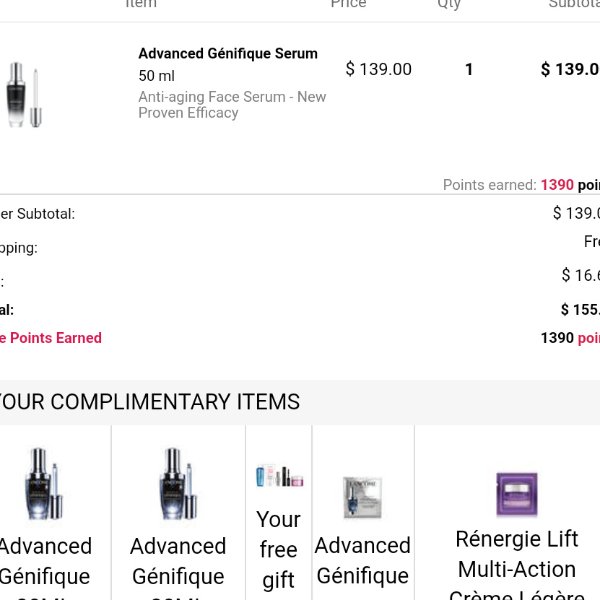Select the free gift set image
Viewport: 600px width, 600px height.
tap(279, 476)
